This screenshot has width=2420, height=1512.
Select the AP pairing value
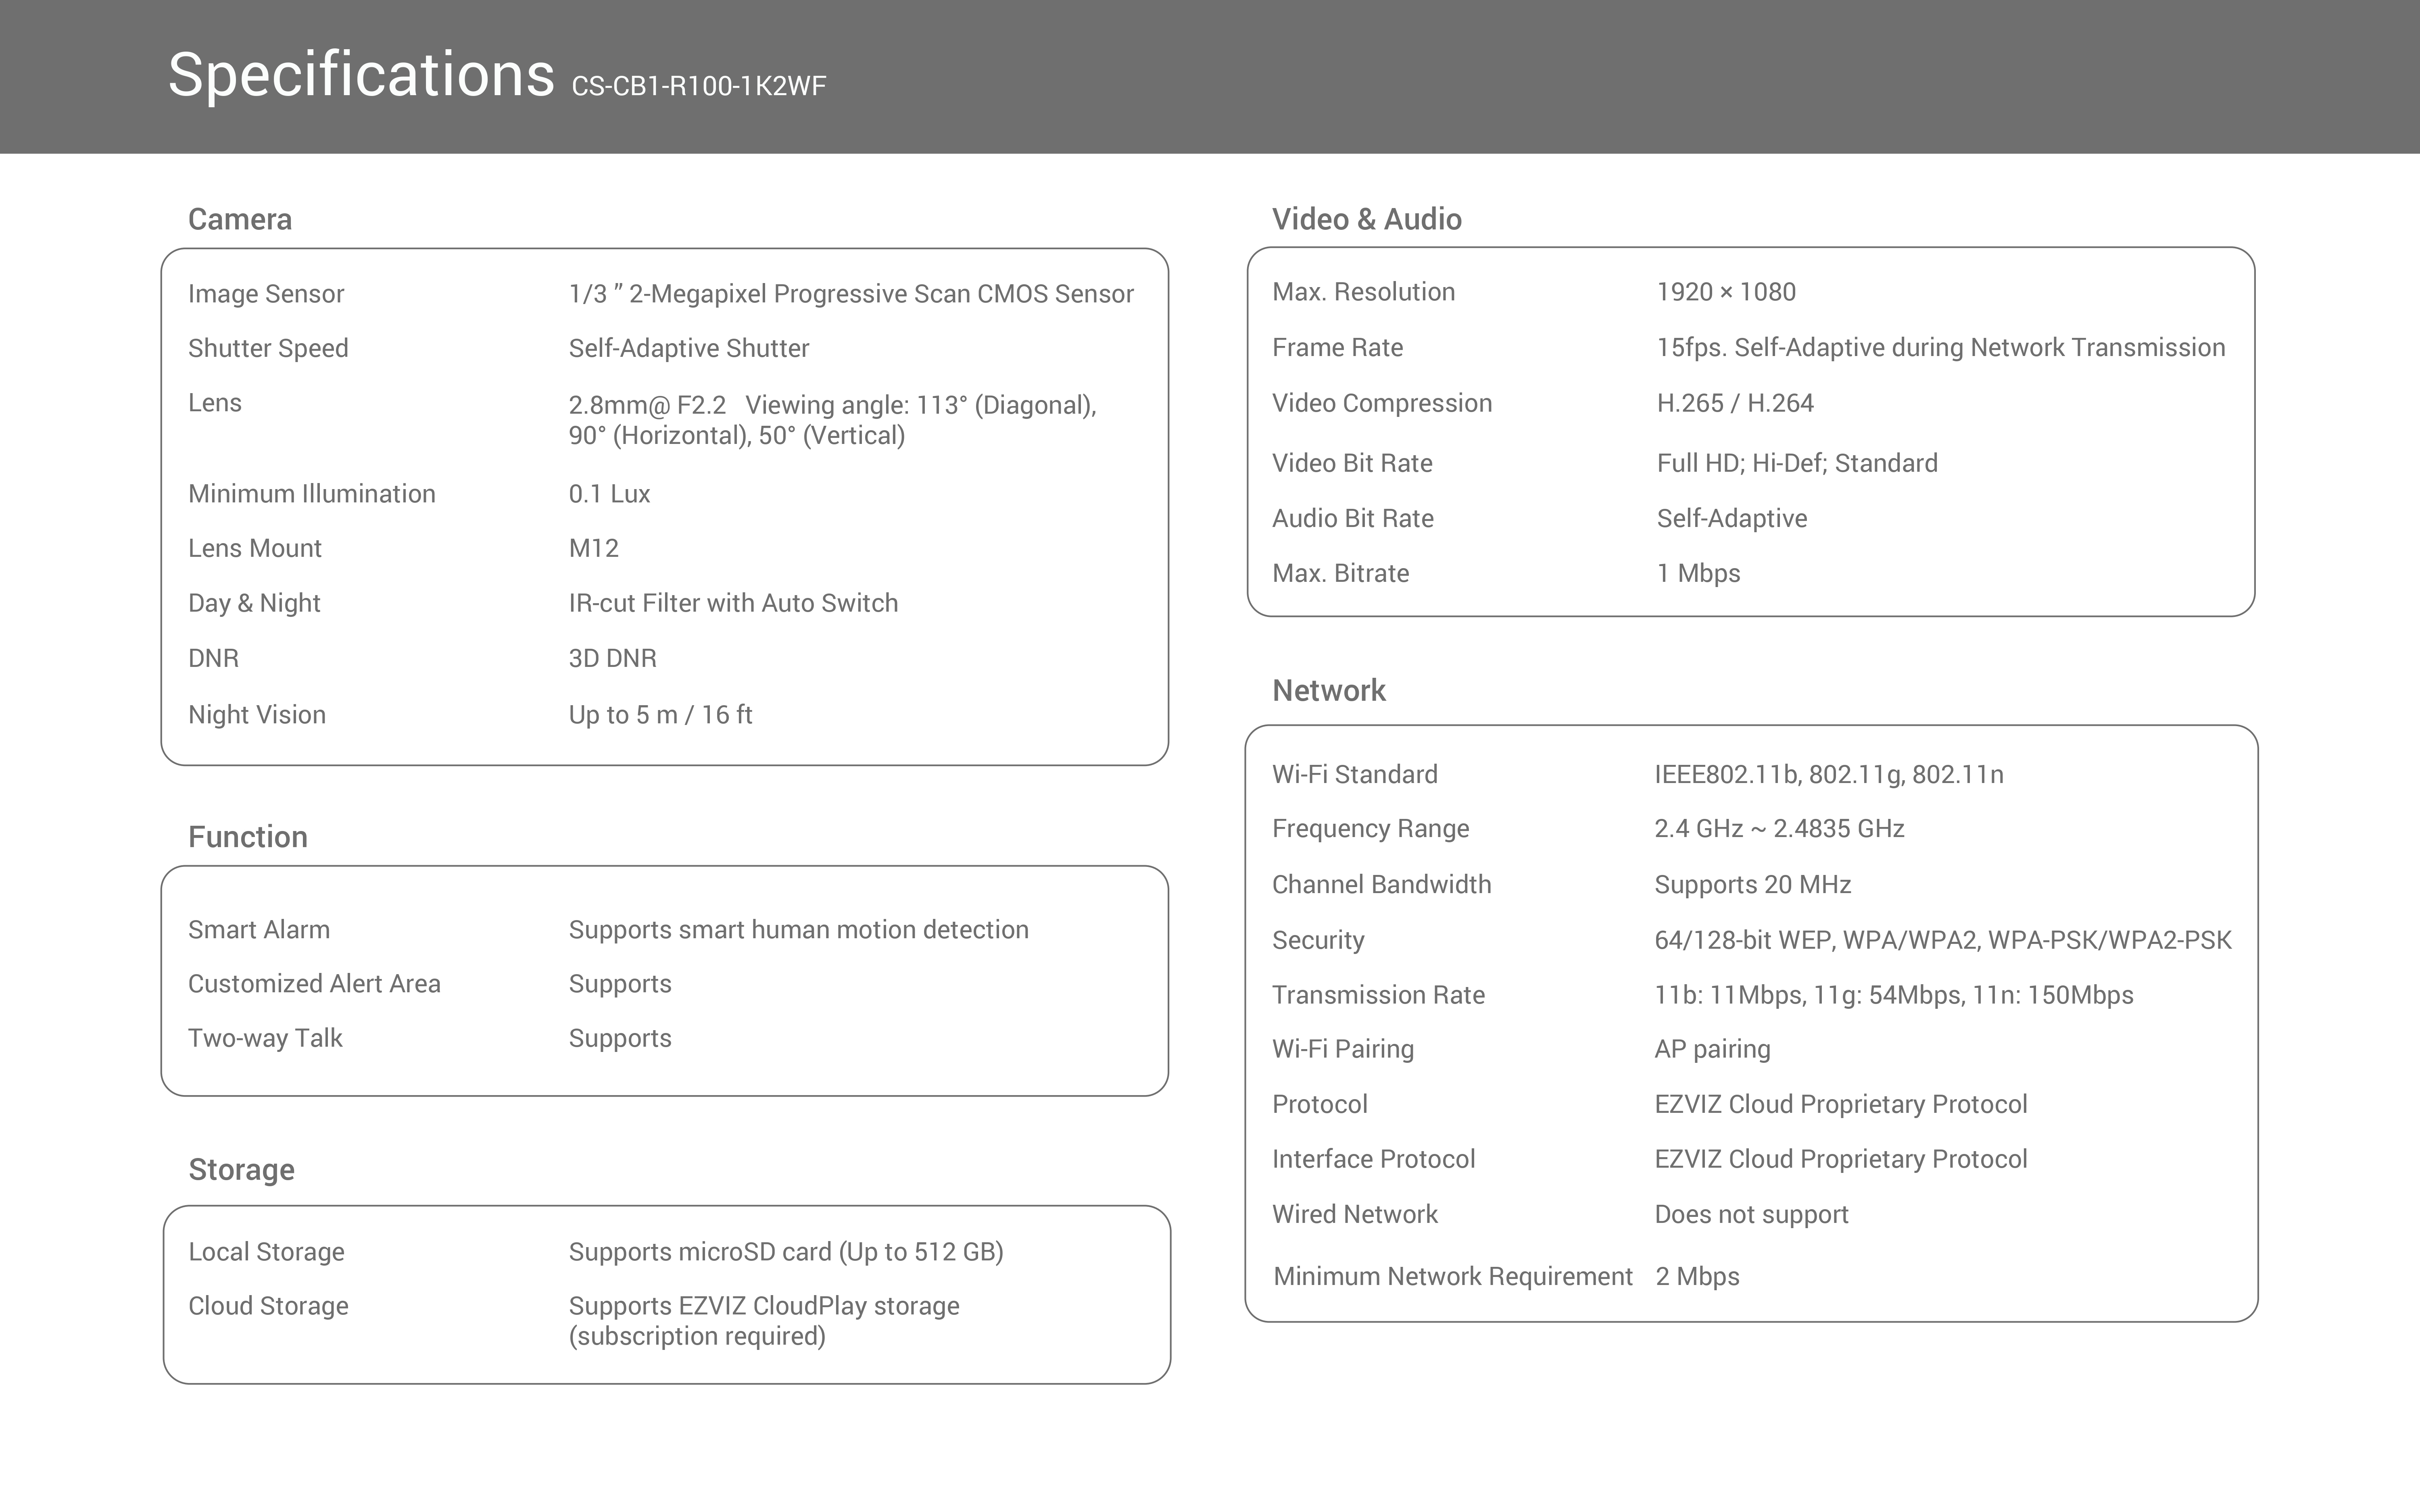point(1712,1049)
